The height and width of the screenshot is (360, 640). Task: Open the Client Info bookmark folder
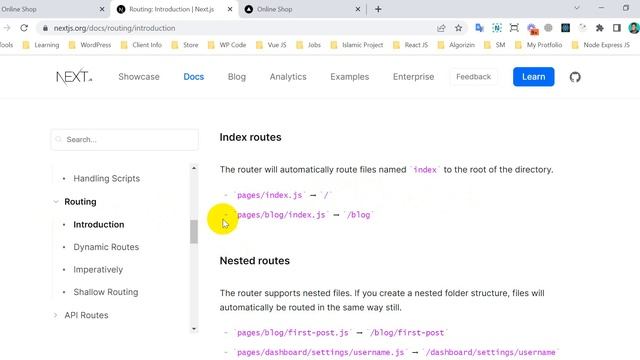(x=141, y=45)
